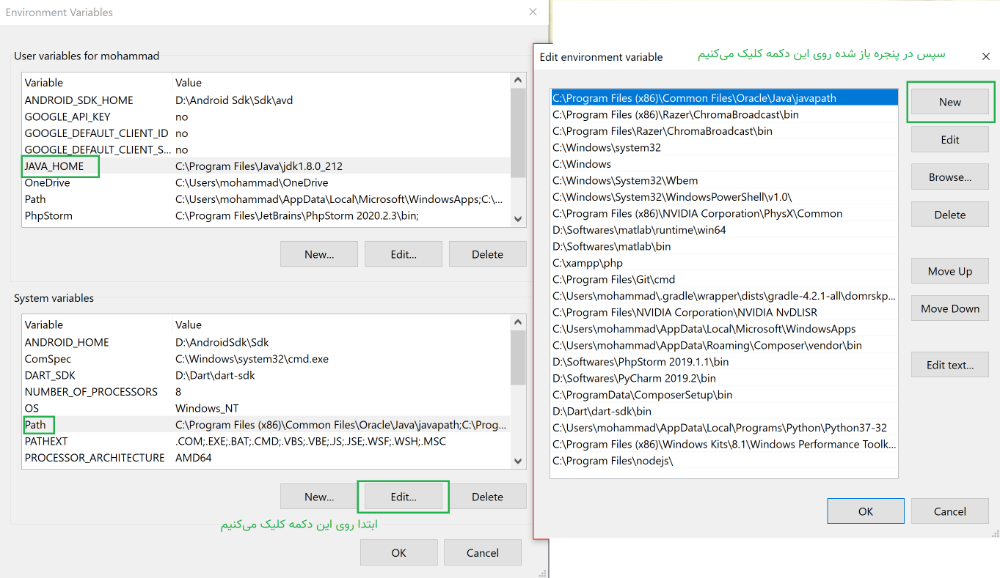Click the User variables scrollbar thumb
This screenshot has width=1000, height=578.
click(x=518, y=133)
